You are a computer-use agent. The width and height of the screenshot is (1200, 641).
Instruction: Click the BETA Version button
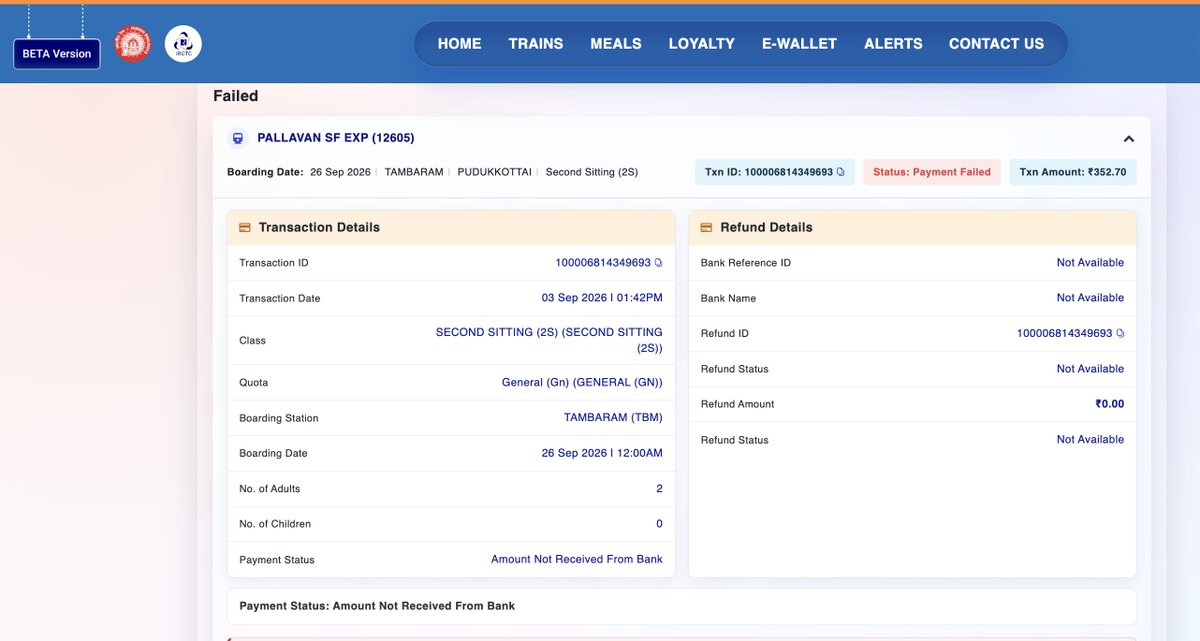click(x=57, y=54)
